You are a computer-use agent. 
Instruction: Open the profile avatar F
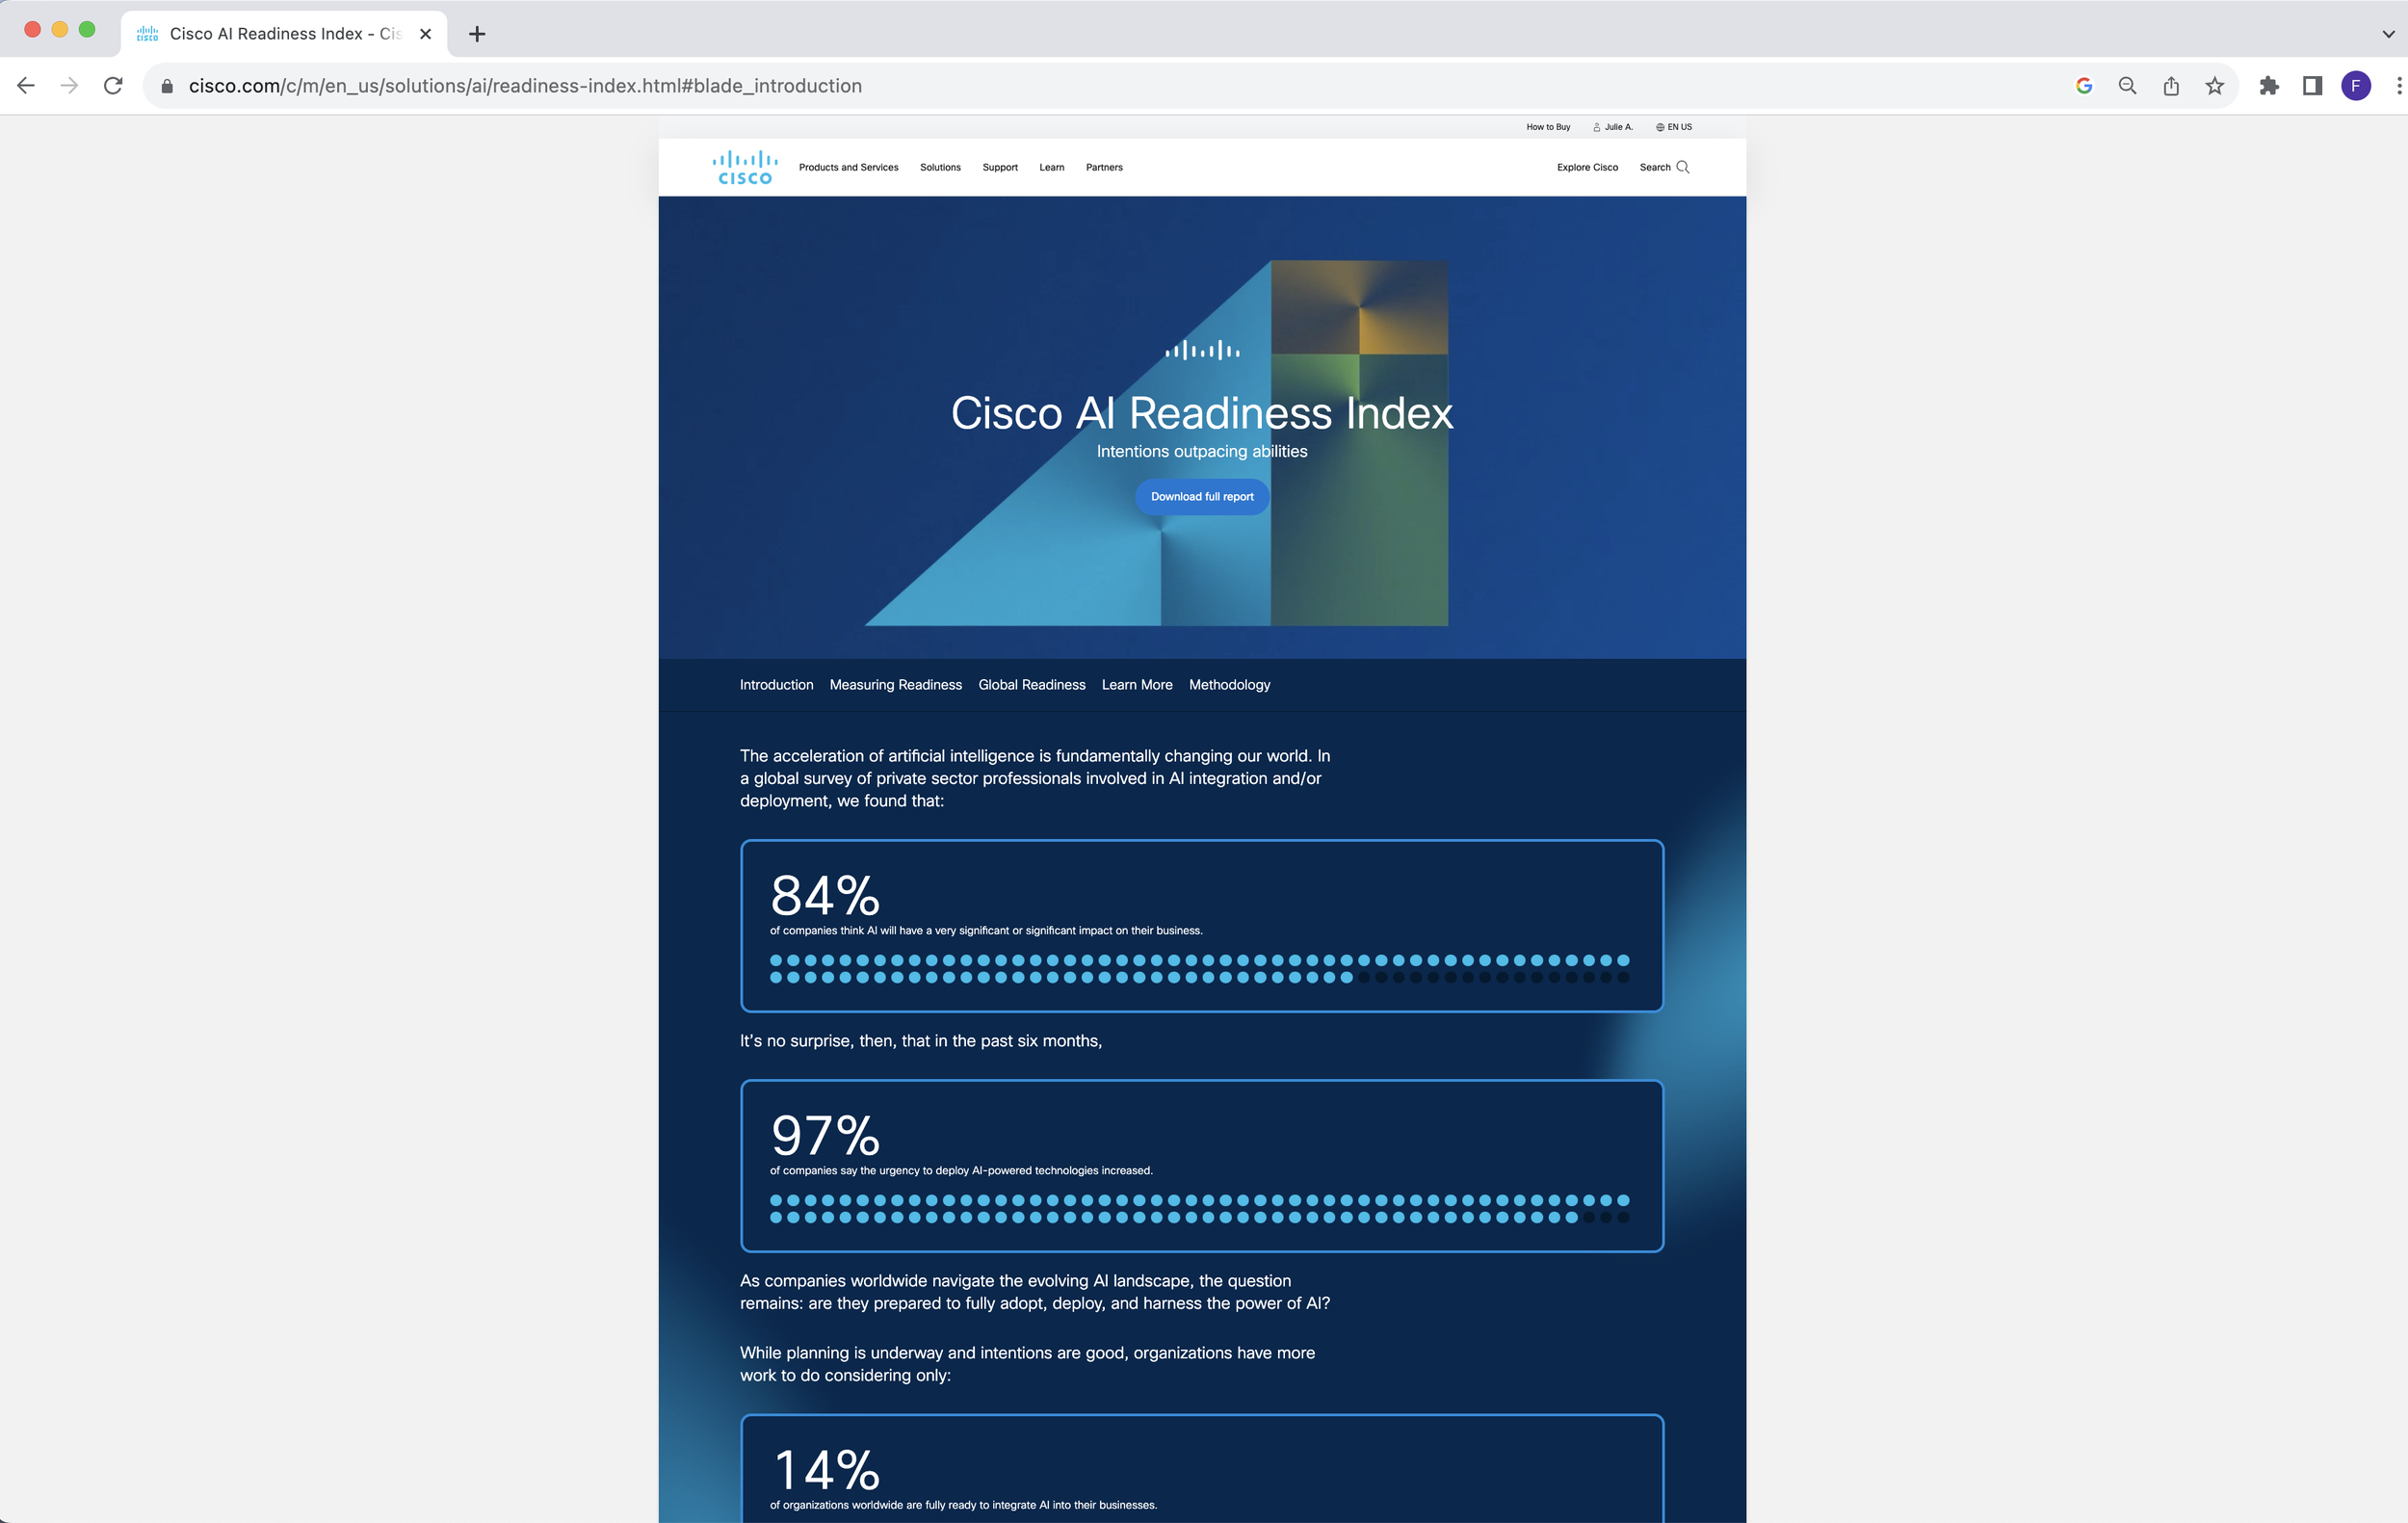(x=2356, y=86)
